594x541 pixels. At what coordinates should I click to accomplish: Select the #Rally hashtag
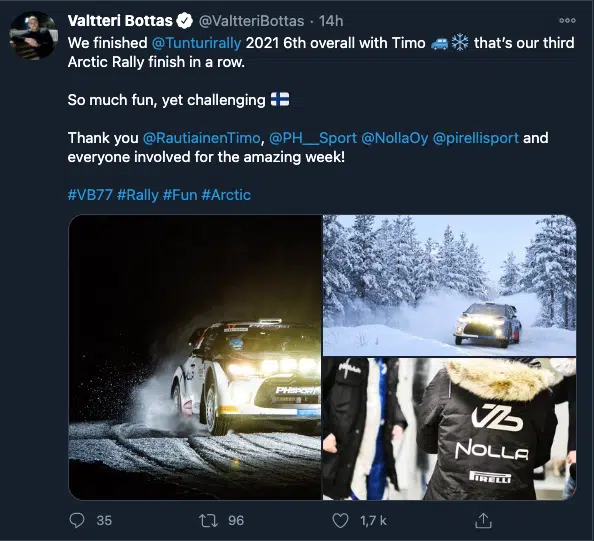coord(138,195)
